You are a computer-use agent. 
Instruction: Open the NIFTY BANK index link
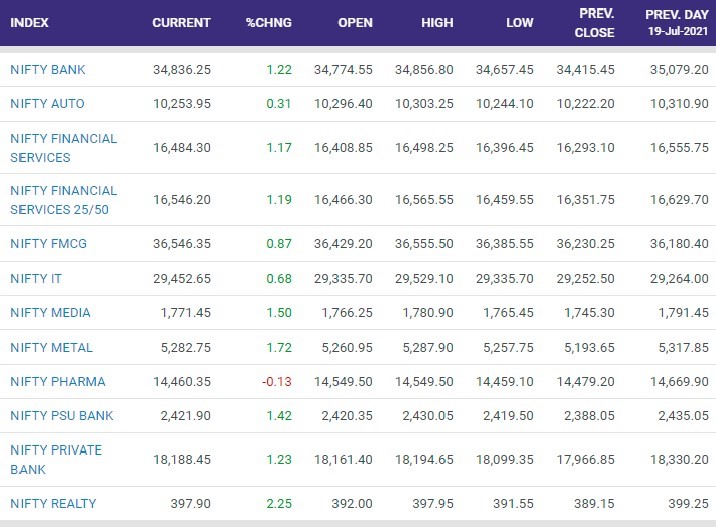point(47,69)
